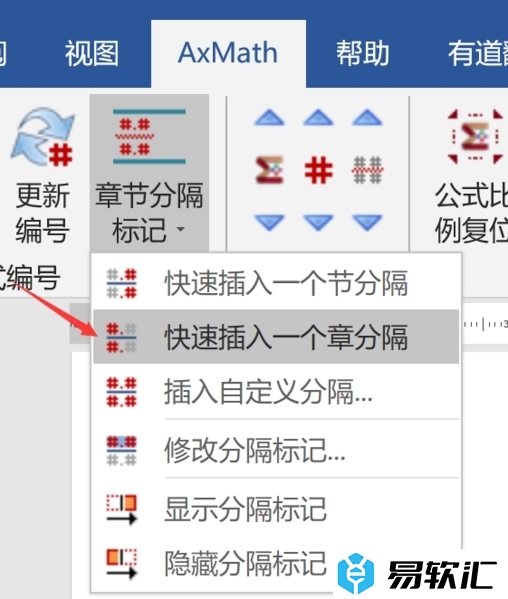This screenshot has height=599, width=508.
Task: Click the down arrow below the gray double-hash icon
Action: [x=367, y=223]
